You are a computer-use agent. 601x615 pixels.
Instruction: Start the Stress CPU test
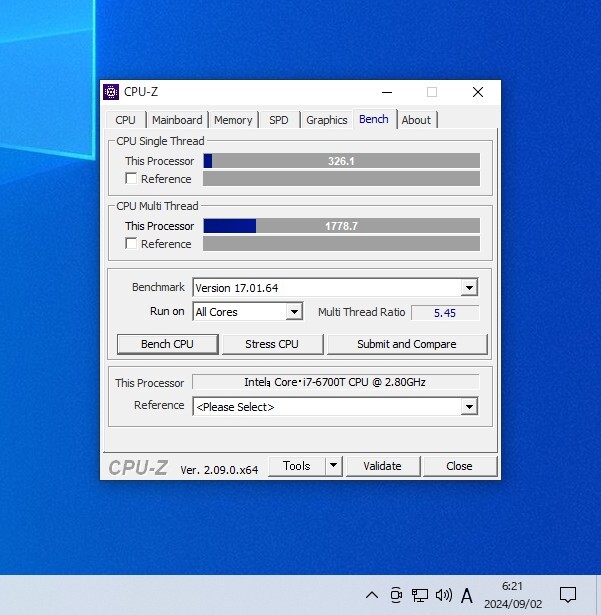[272, 344]
